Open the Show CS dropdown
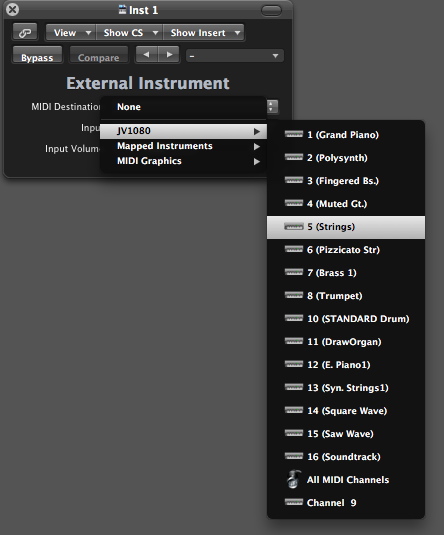 click(130, 33)
